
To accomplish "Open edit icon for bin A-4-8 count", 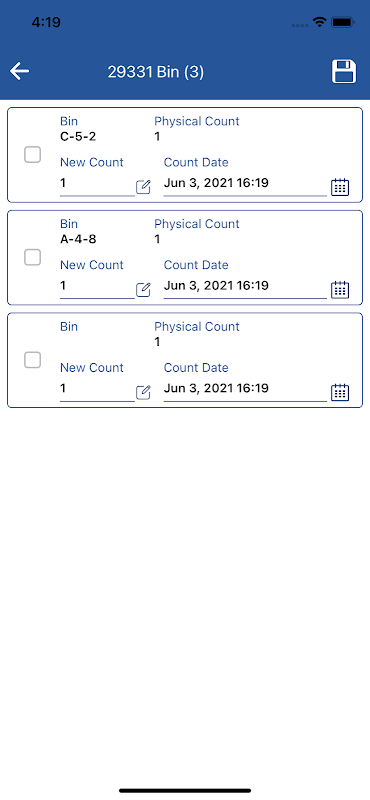I will pyautogui.click(x=143, y=290).
